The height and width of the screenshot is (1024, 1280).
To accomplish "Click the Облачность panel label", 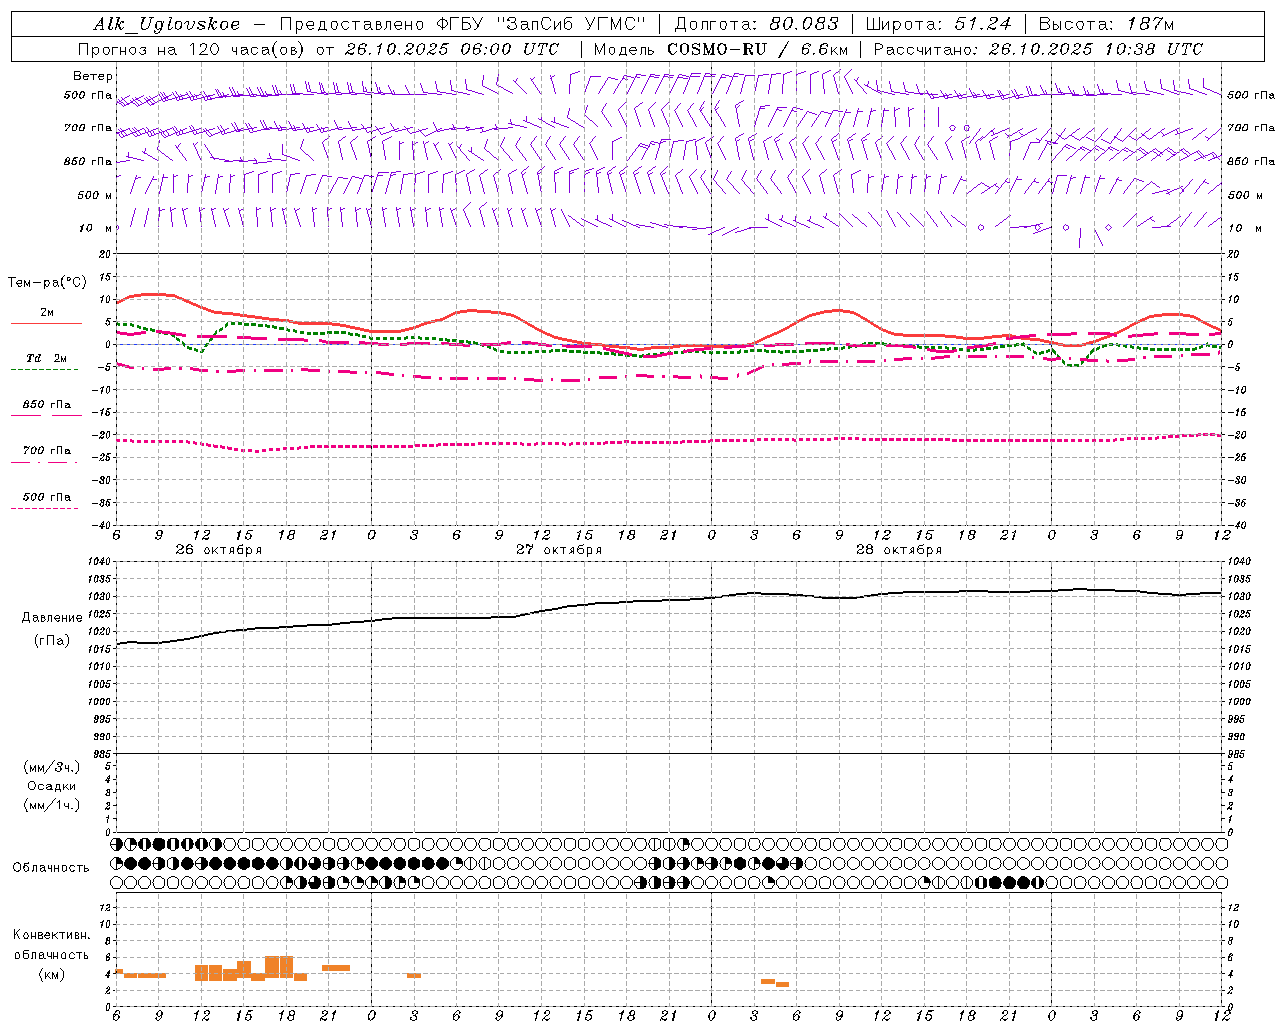I will click(51, 867).
